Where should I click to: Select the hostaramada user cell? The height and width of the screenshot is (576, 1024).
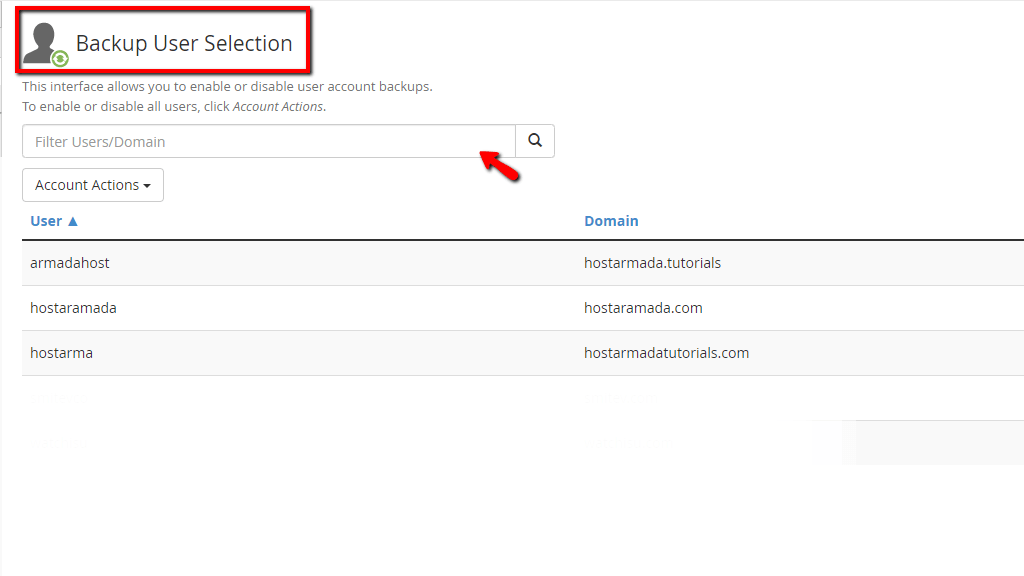73,308
